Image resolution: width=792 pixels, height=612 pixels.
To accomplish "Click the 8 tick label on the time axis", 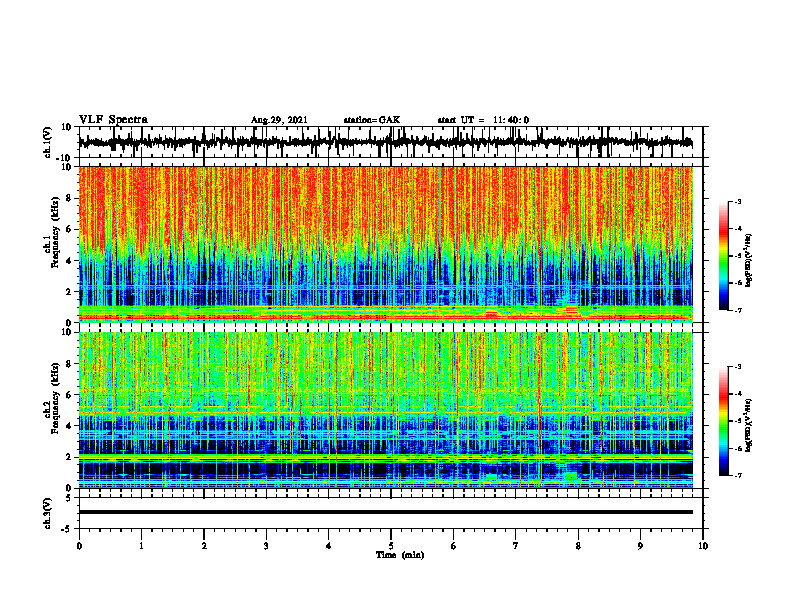I will (578, 546).
